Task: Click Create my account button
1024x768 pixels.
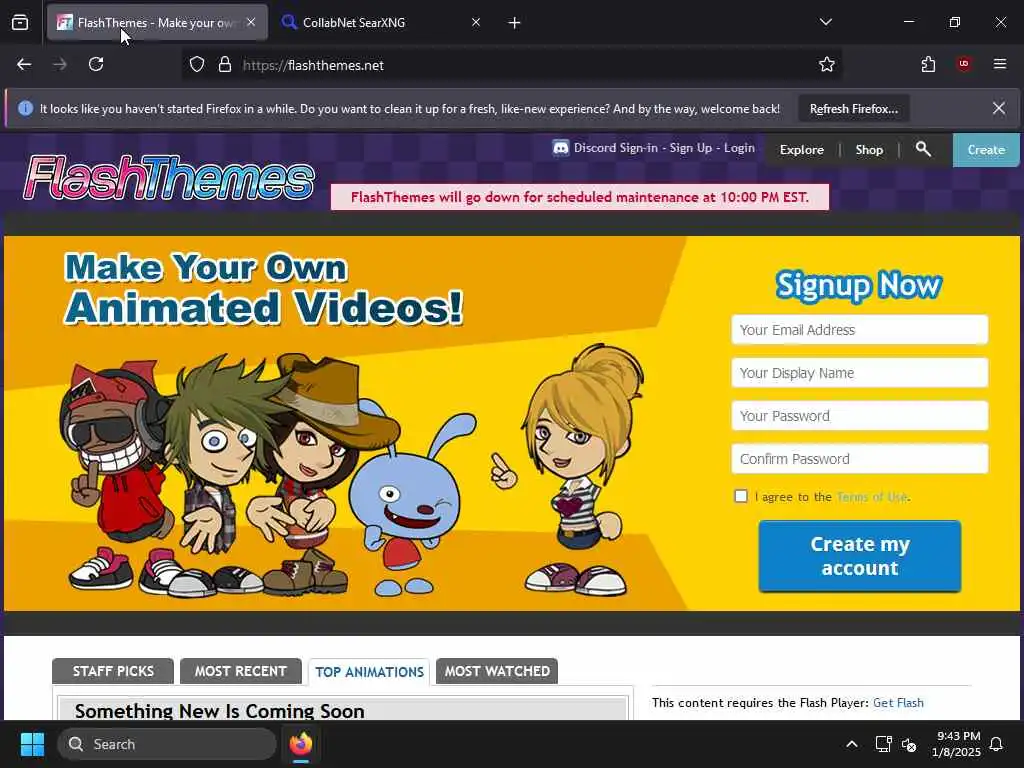Action: [859, 556]
